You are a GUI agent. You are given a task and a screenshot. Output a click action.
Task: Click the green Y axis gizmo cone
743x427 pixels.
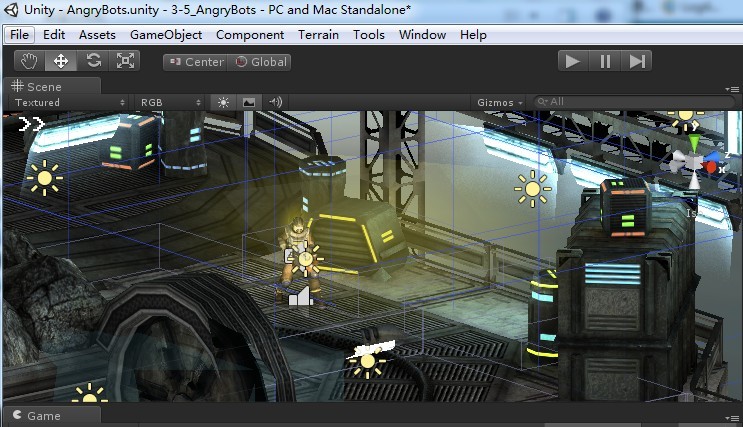[694, 142]
